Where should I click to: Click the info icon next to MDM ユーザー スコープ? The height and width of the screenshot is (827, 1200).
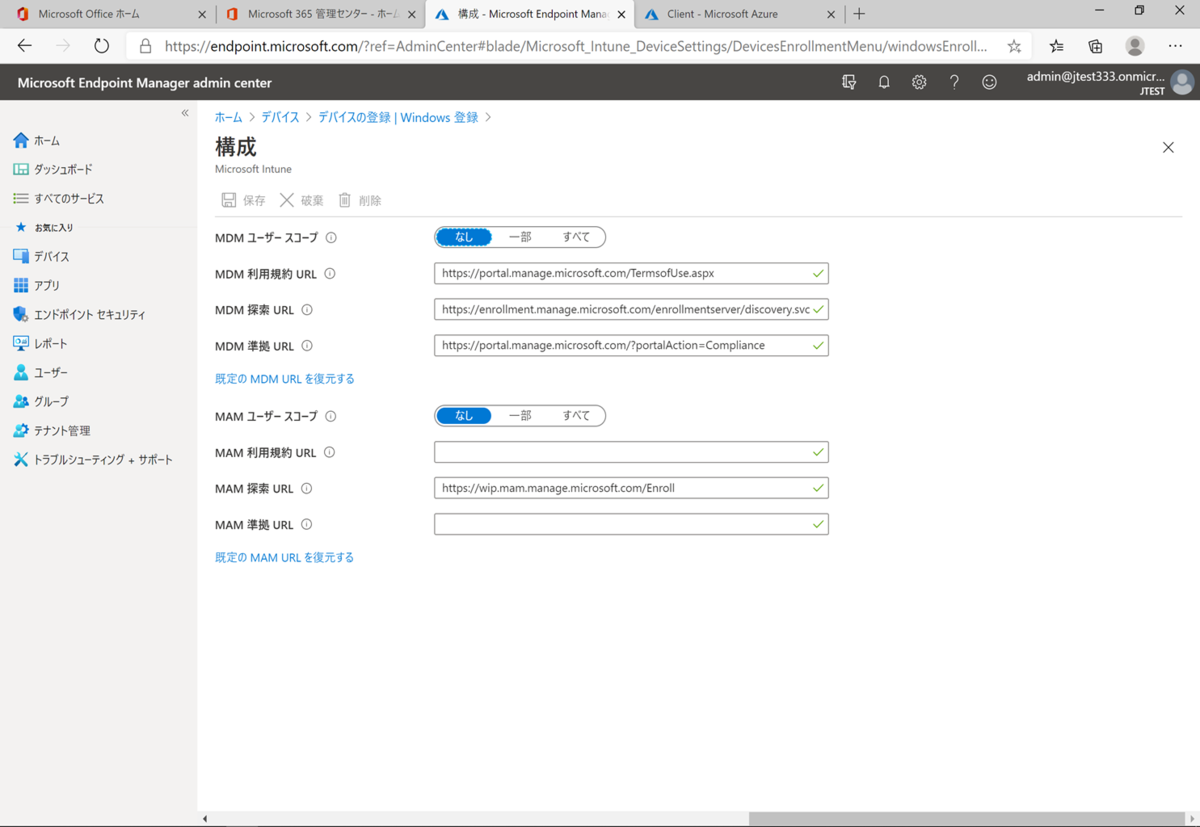coord(331,238)
